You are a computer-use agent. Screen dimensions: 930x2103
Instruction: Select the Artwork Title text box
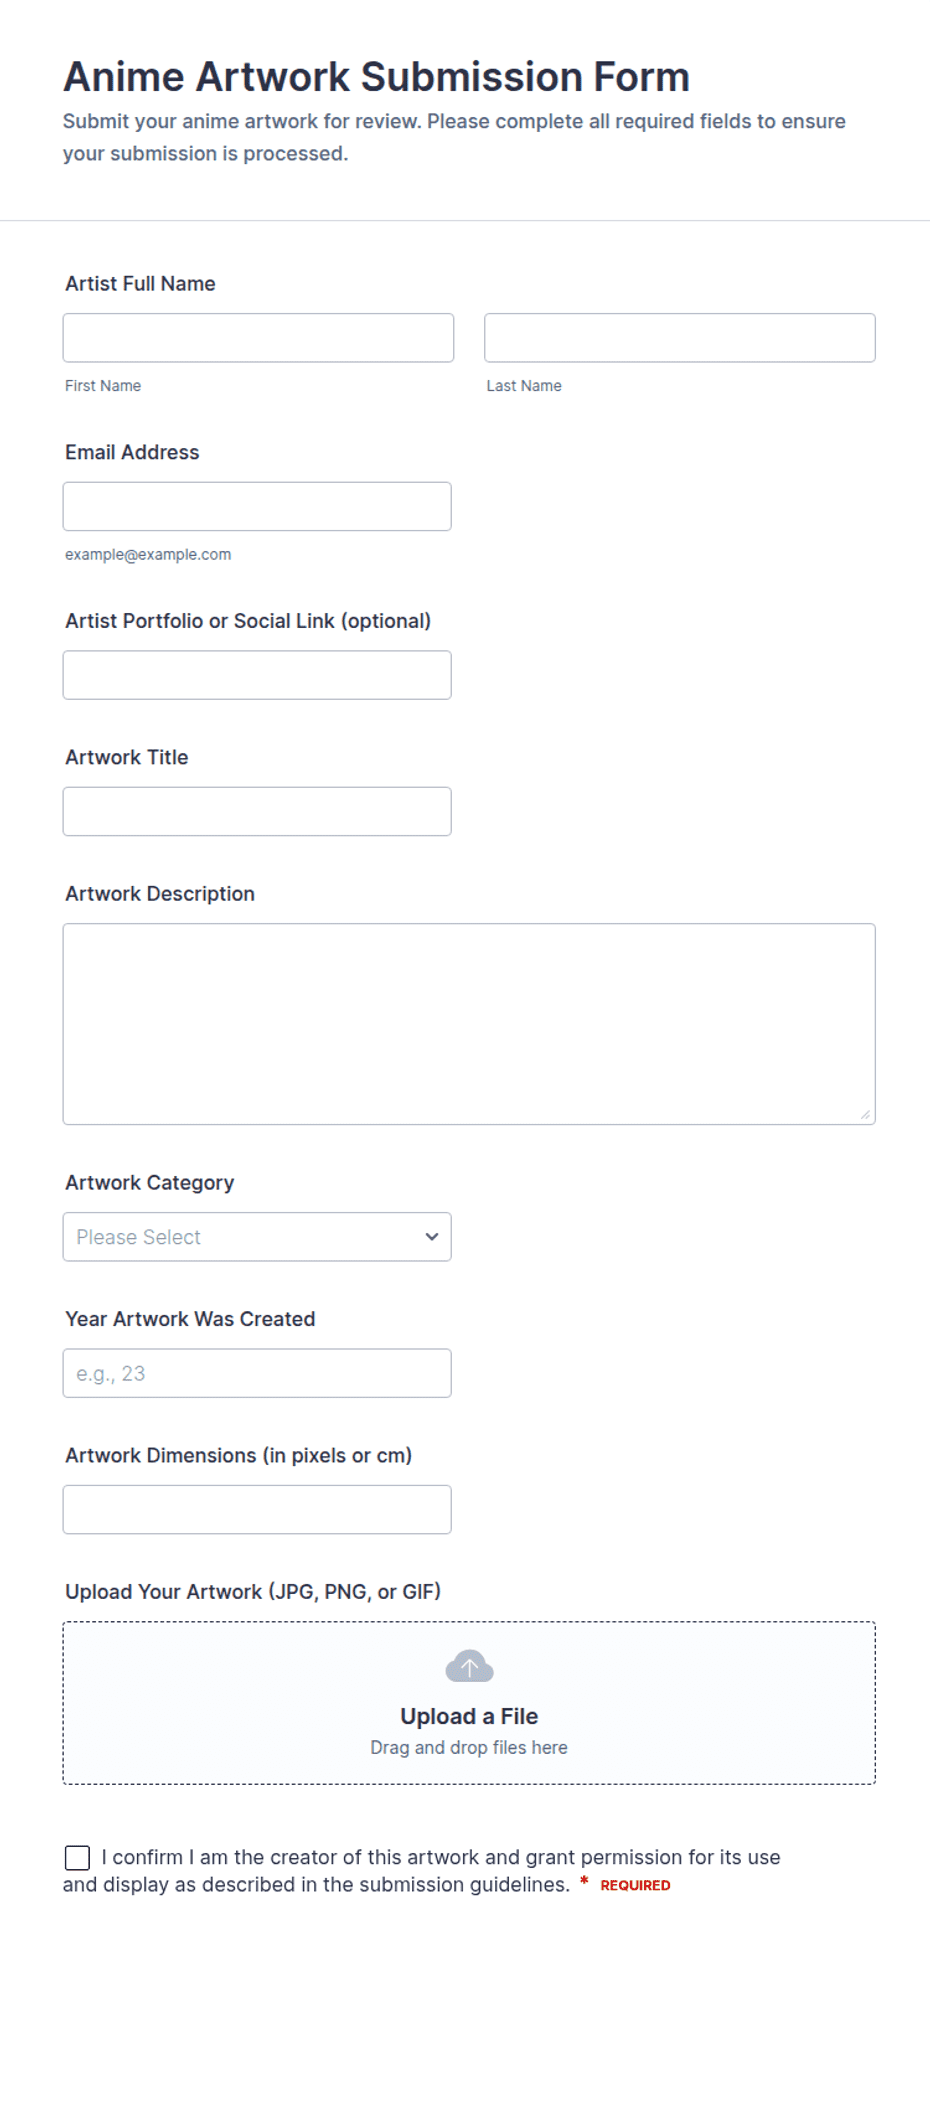(257, 811)
